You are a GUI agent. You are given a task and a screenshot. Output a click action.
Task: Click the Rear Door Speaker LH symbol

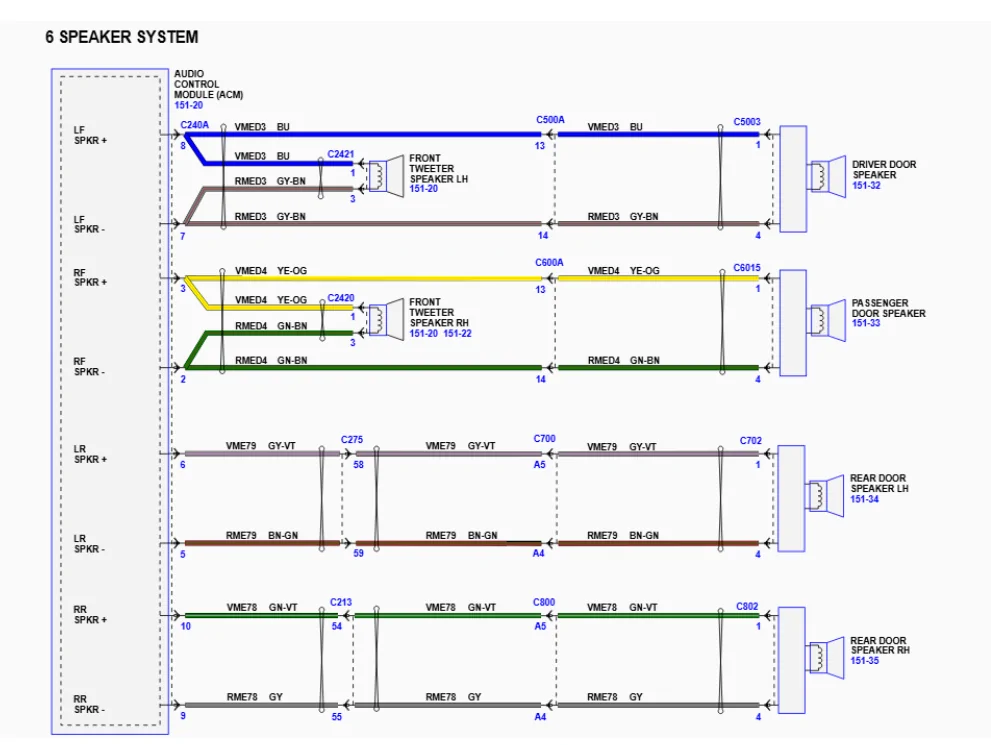click(x=825, y=496)
